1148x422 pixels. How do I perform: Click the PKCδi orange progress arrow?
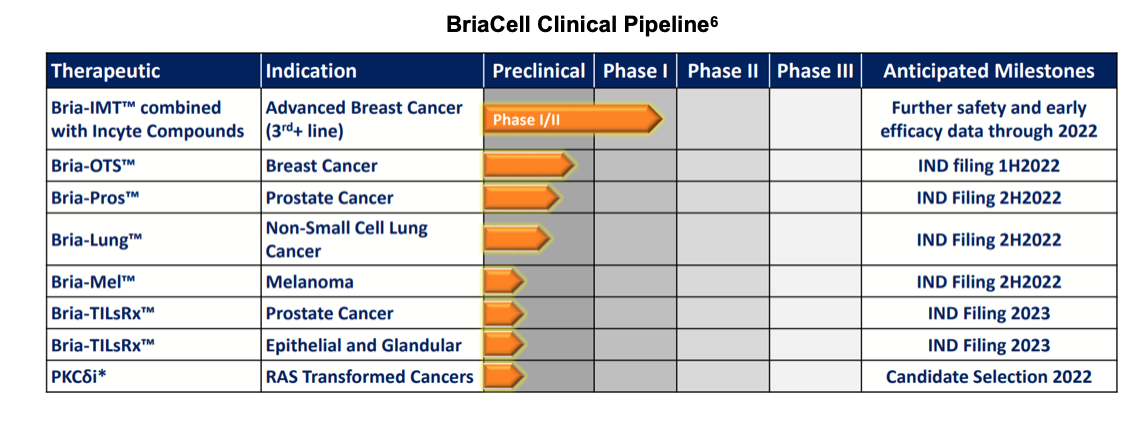point(504,376)
